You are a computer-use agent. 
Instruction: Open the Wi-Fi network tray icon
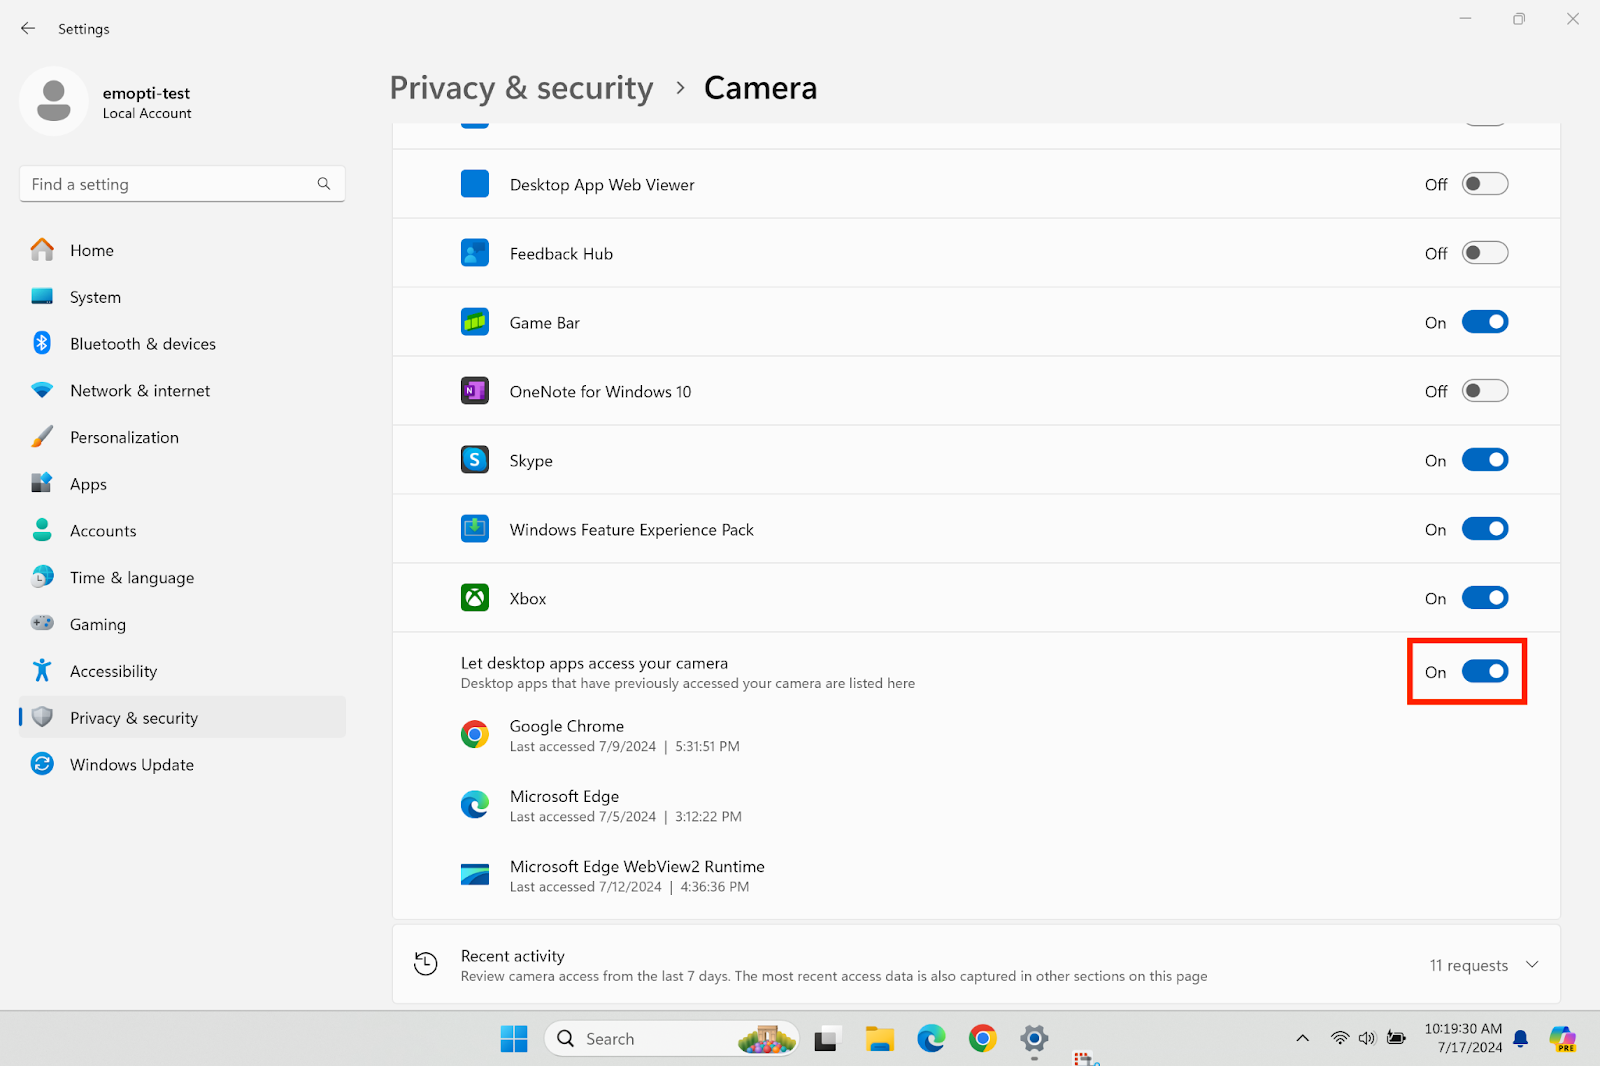pyautogui.click(x=1340, y=1039)
